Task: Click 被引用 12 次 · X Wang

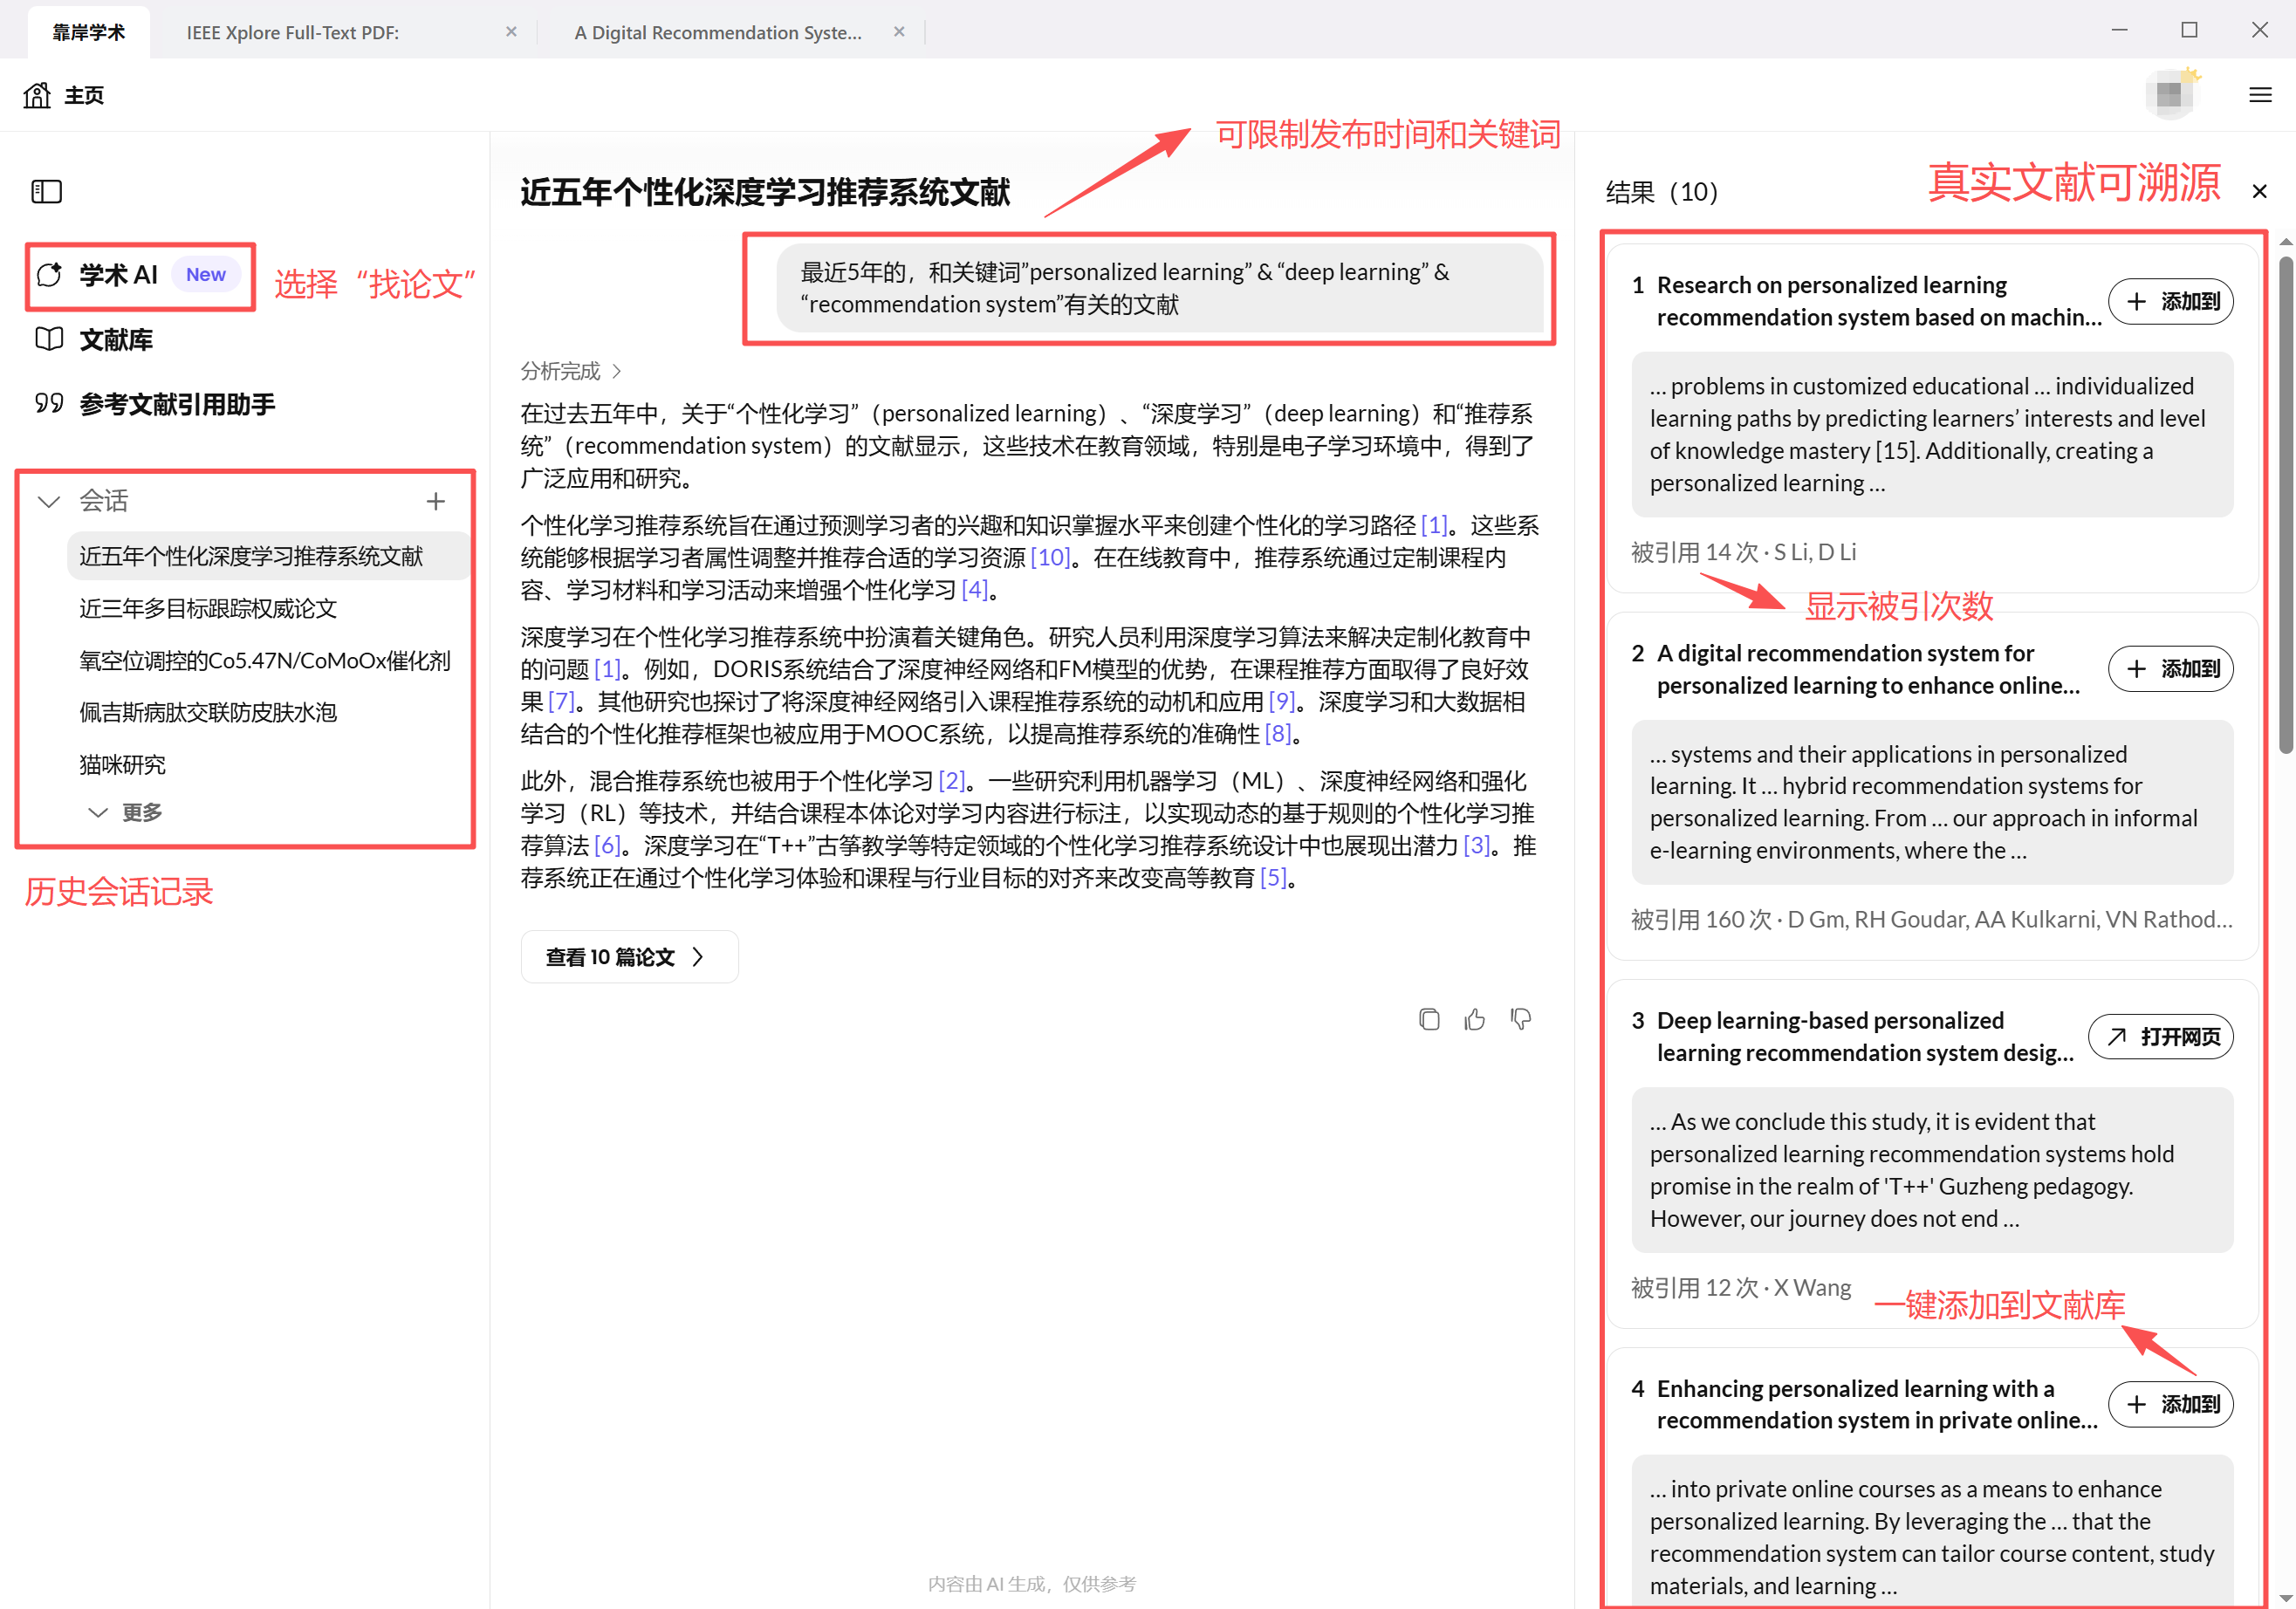Action: point(1741,1287)
